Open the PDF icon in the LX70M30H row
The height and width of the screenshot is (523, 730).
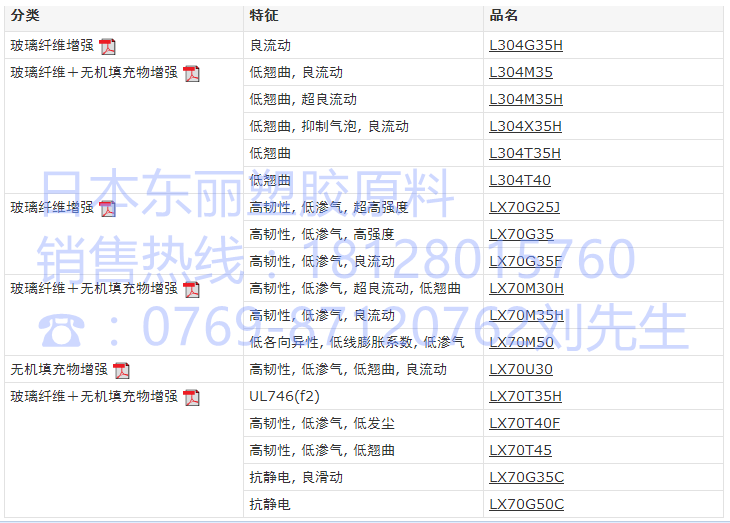pos(191,289)
